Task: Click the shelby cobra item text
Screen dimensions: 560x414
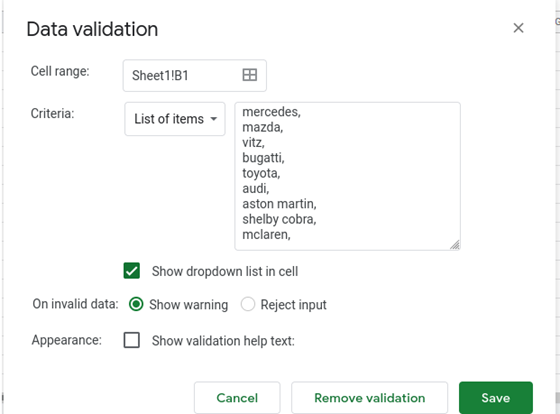Action: pos(279,219)
